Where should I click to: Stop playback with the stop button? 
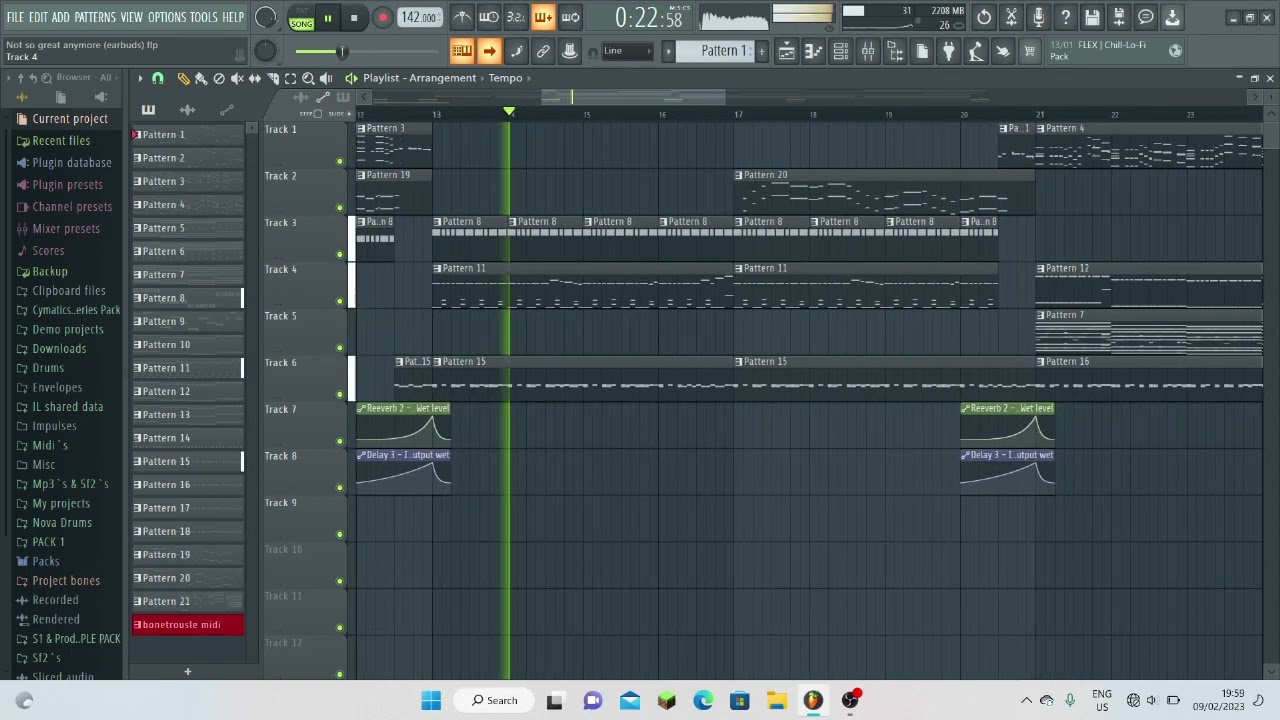click(354, 18)
